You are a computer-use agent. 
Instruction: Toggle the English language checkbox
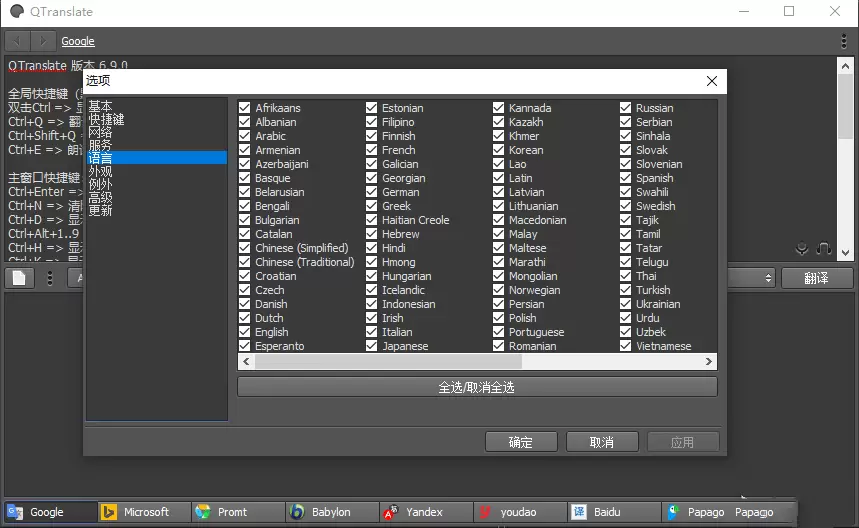[244, 331]
